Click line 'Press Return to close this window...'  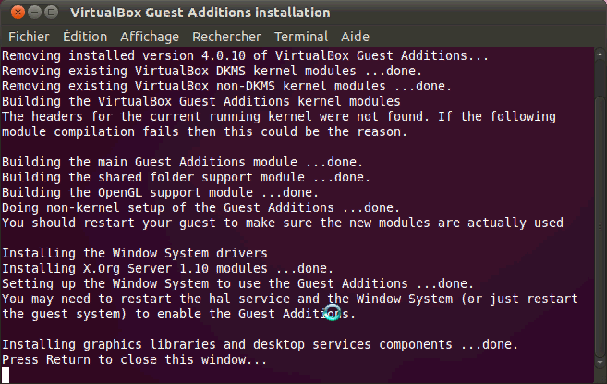134,360
